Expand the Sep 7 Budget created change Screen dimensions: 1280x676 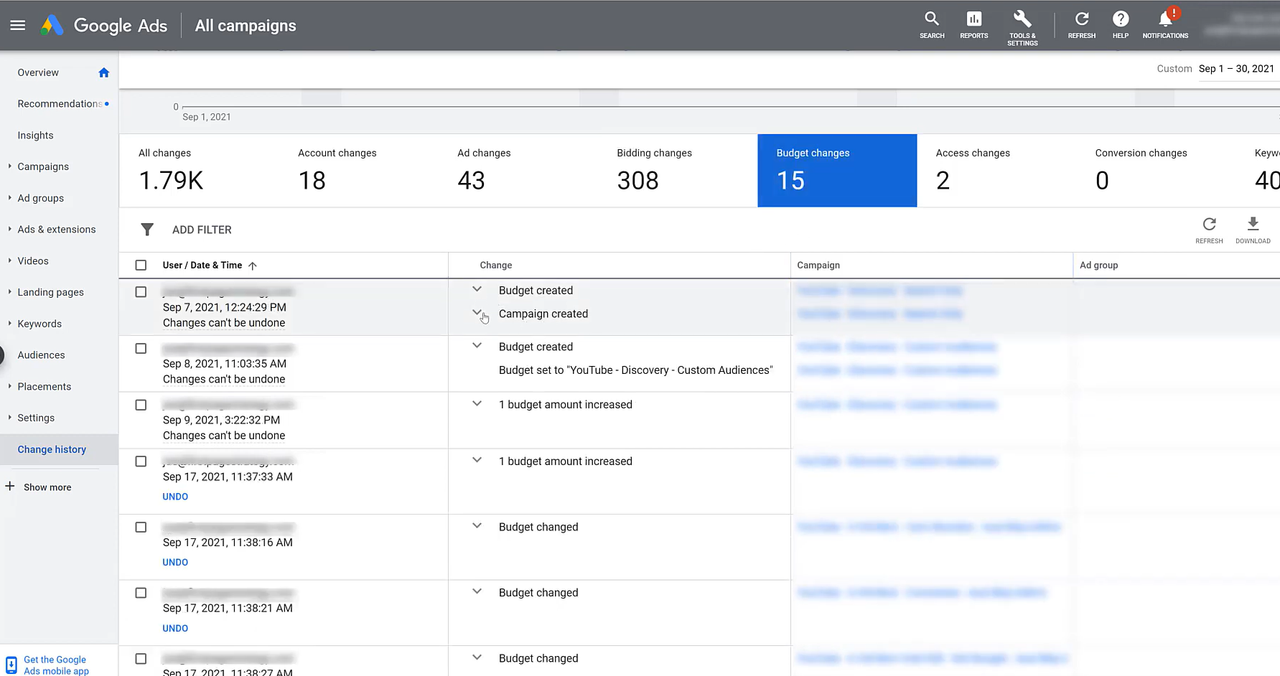(477, 290)
